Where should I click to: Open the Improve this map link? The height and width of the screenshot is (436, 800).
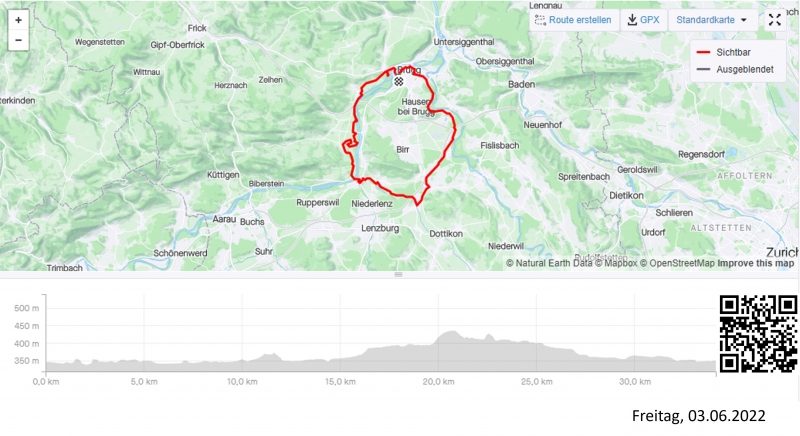pyautogui.click(x=756, y=263)
